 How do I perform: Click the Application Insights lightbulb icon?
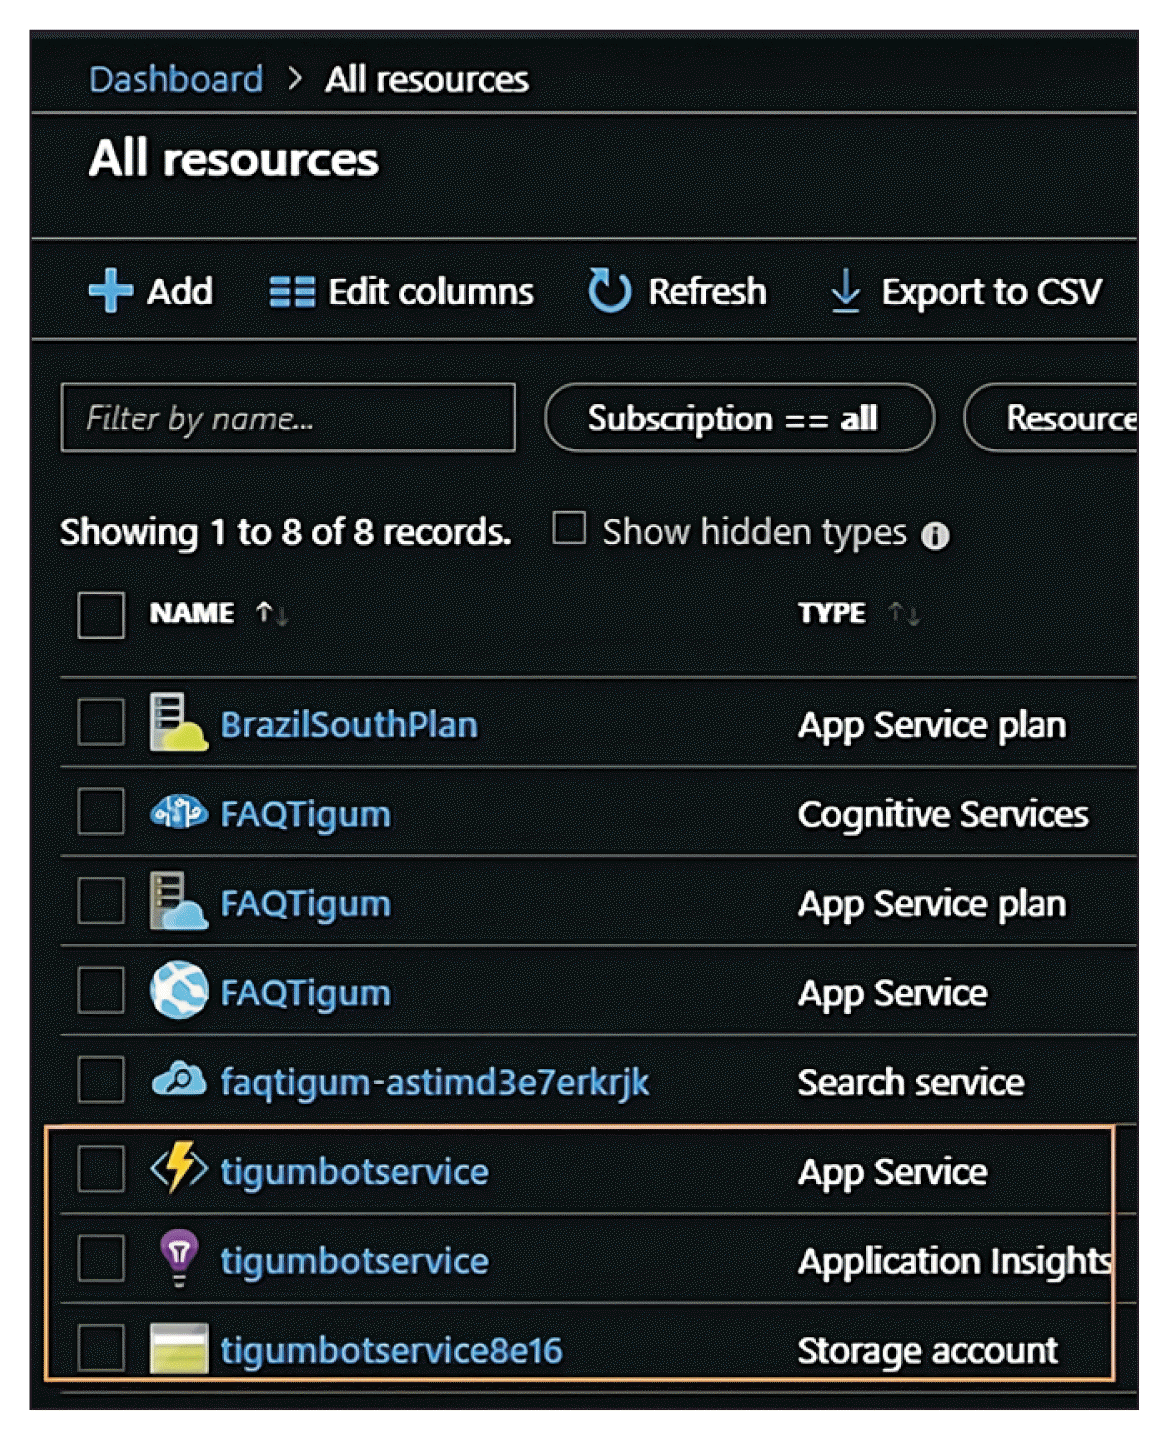[x=179, y=1258]
